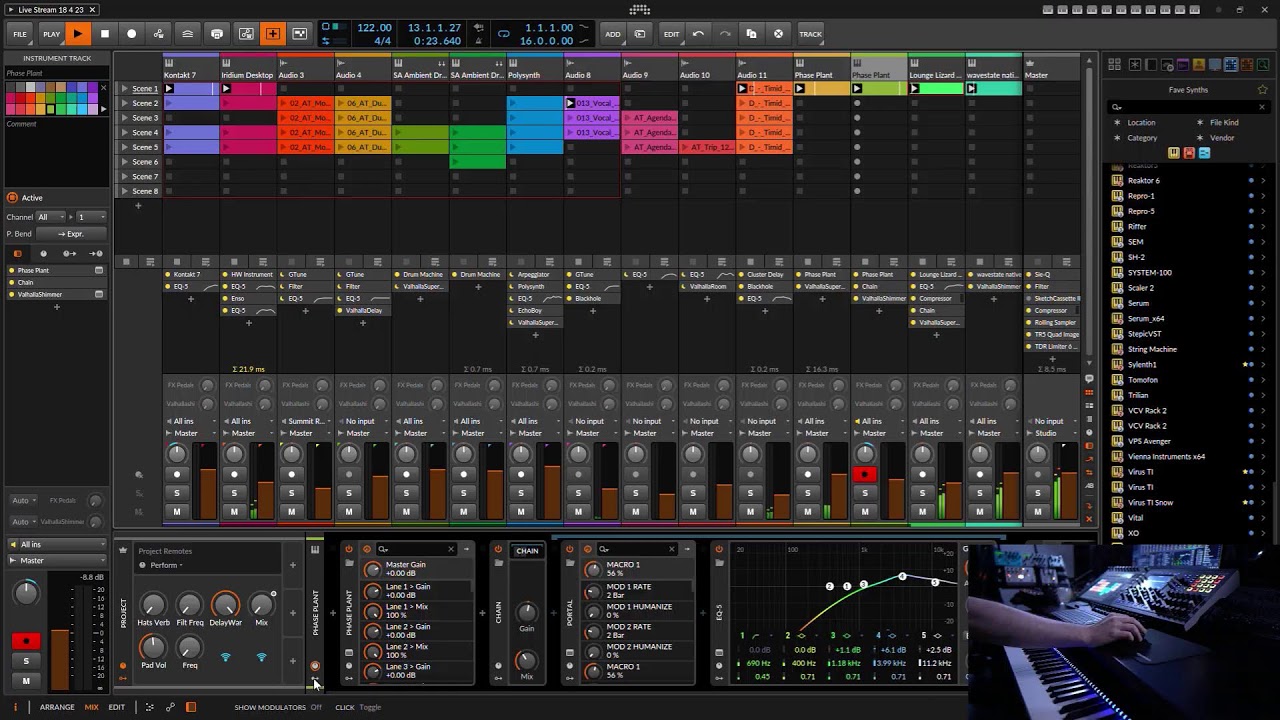Mute the track in the inspector strip
This screenshot has height=720, width=1280.
(26, 681)
